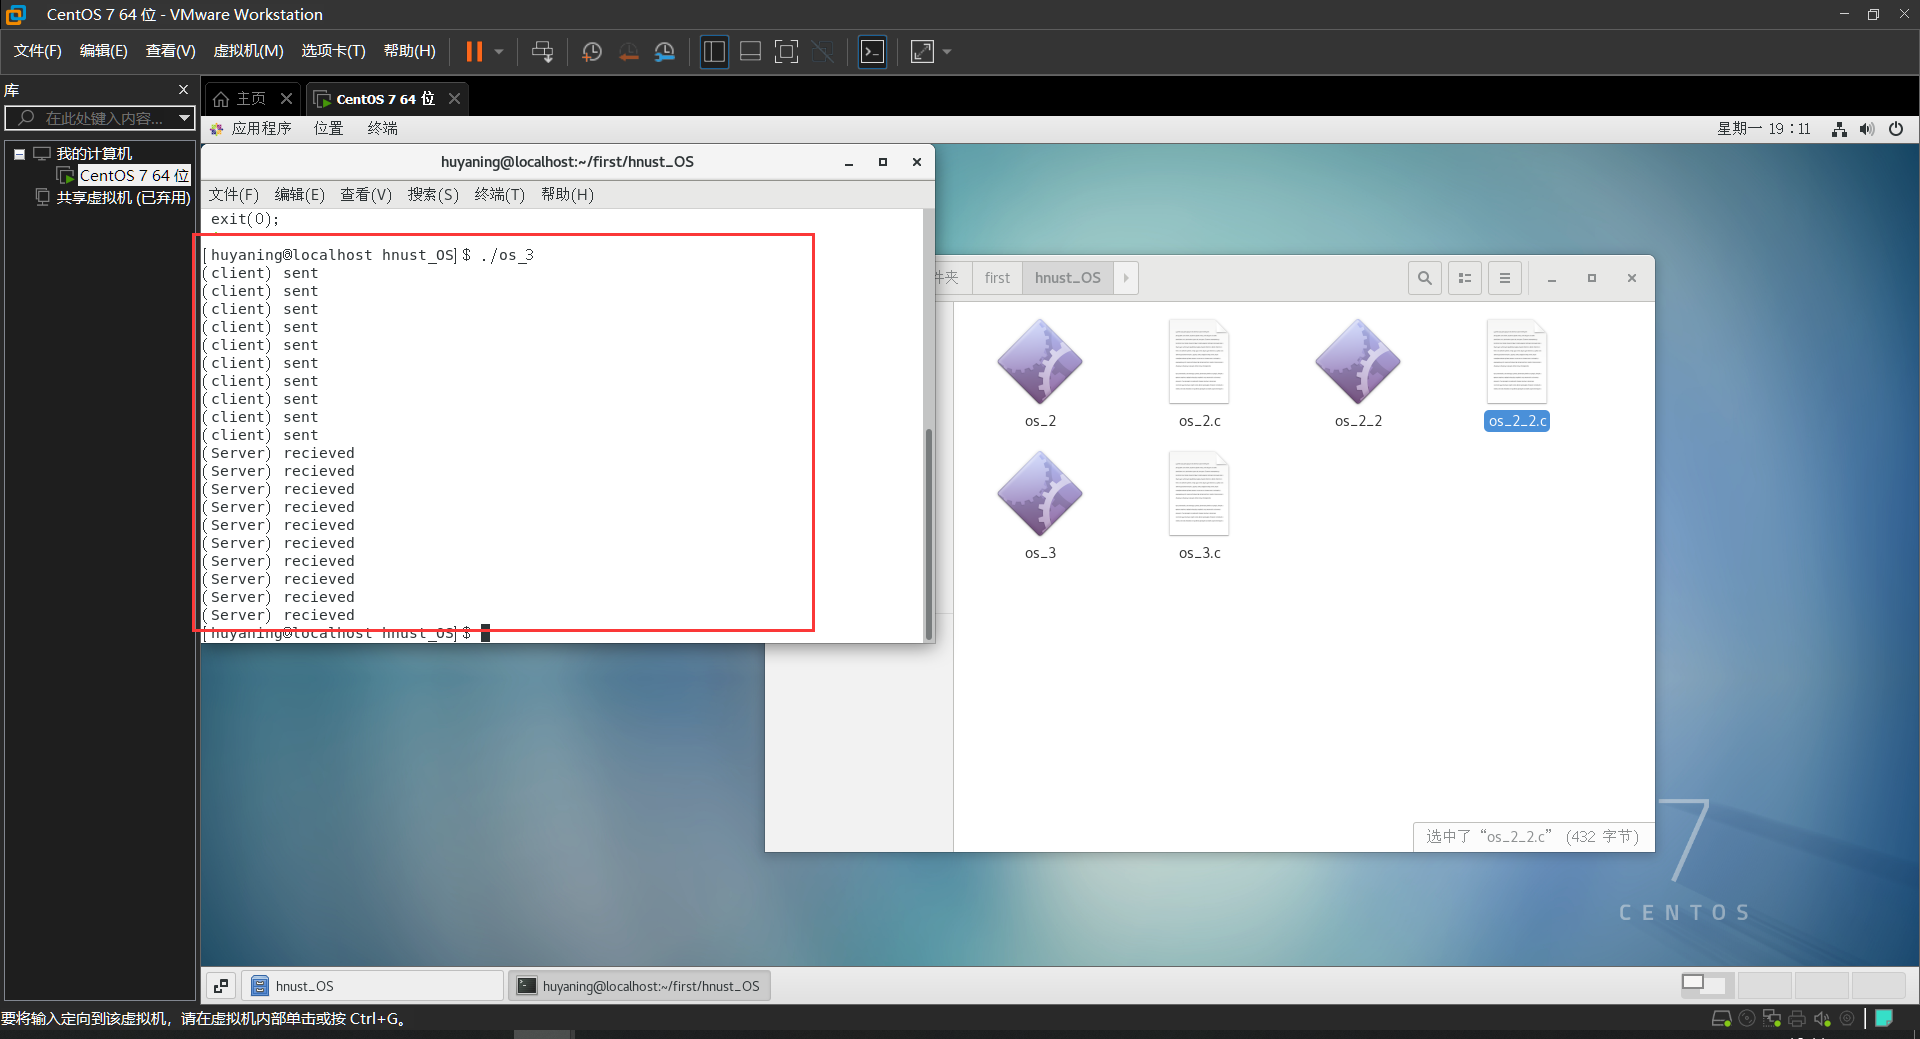
Task: Click the show desktop icon in GNOME taskbar
Action: tap(221, 986)
